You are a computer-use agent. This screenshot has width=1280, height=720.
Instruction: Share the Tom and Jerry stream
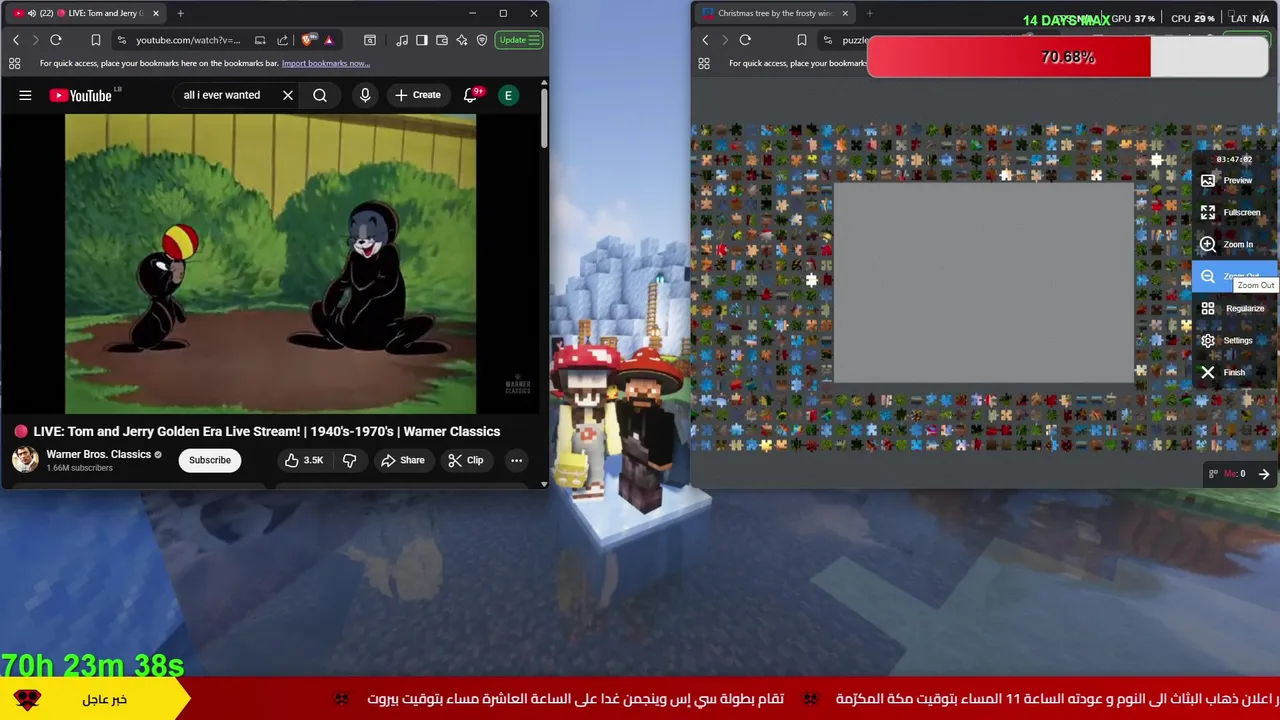pyautogui.click(x=402, y=460)
